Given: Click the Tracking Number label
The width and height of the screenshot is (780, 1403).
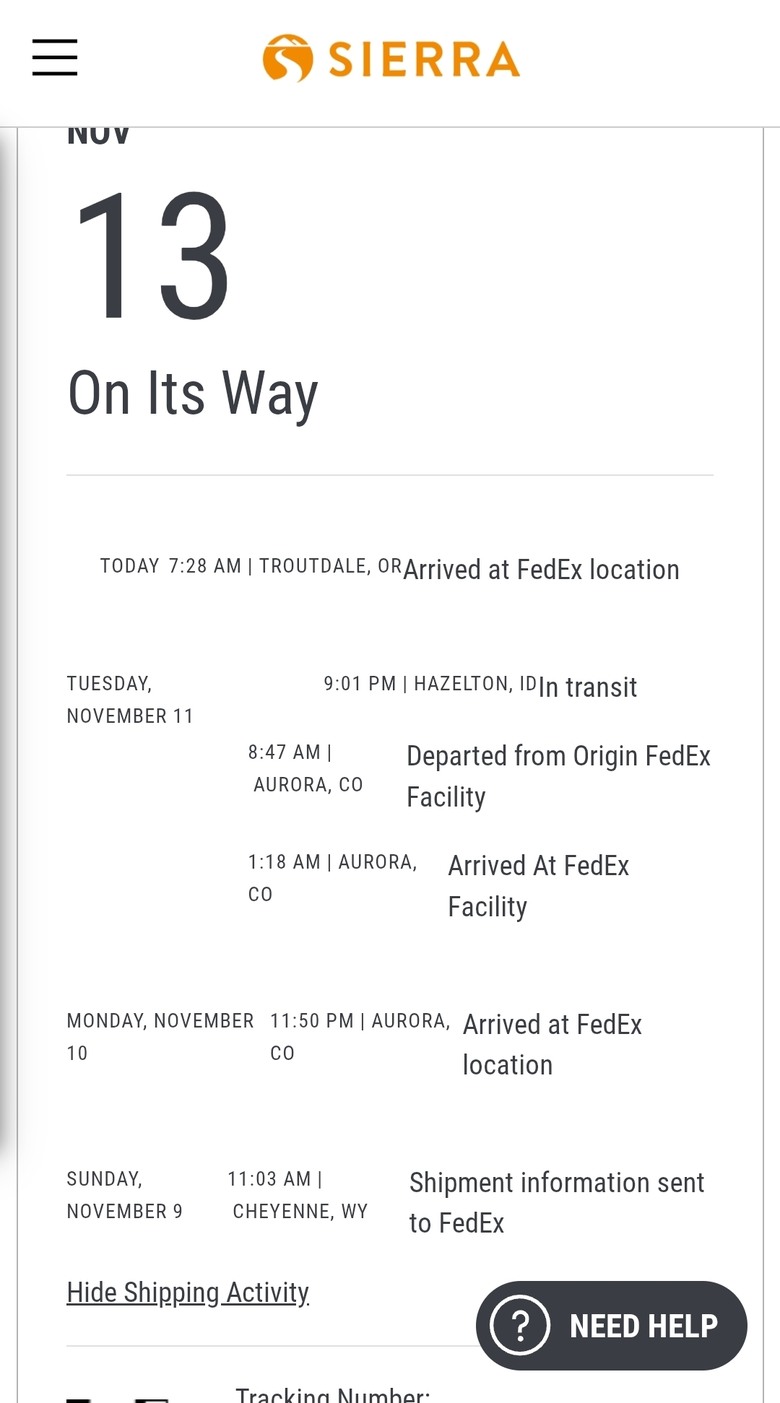Looking at the screenshot, I should click(x=333, y=1394).
